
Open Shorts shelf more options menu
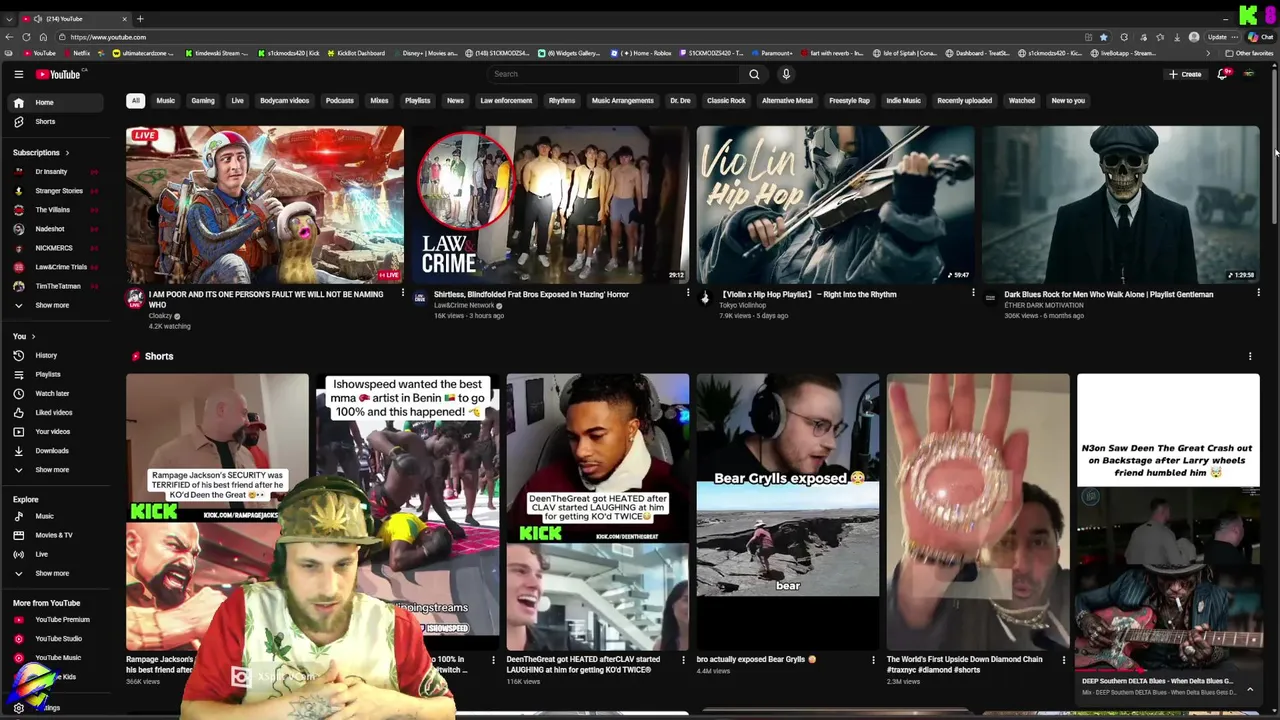(x=1249, y=356)
